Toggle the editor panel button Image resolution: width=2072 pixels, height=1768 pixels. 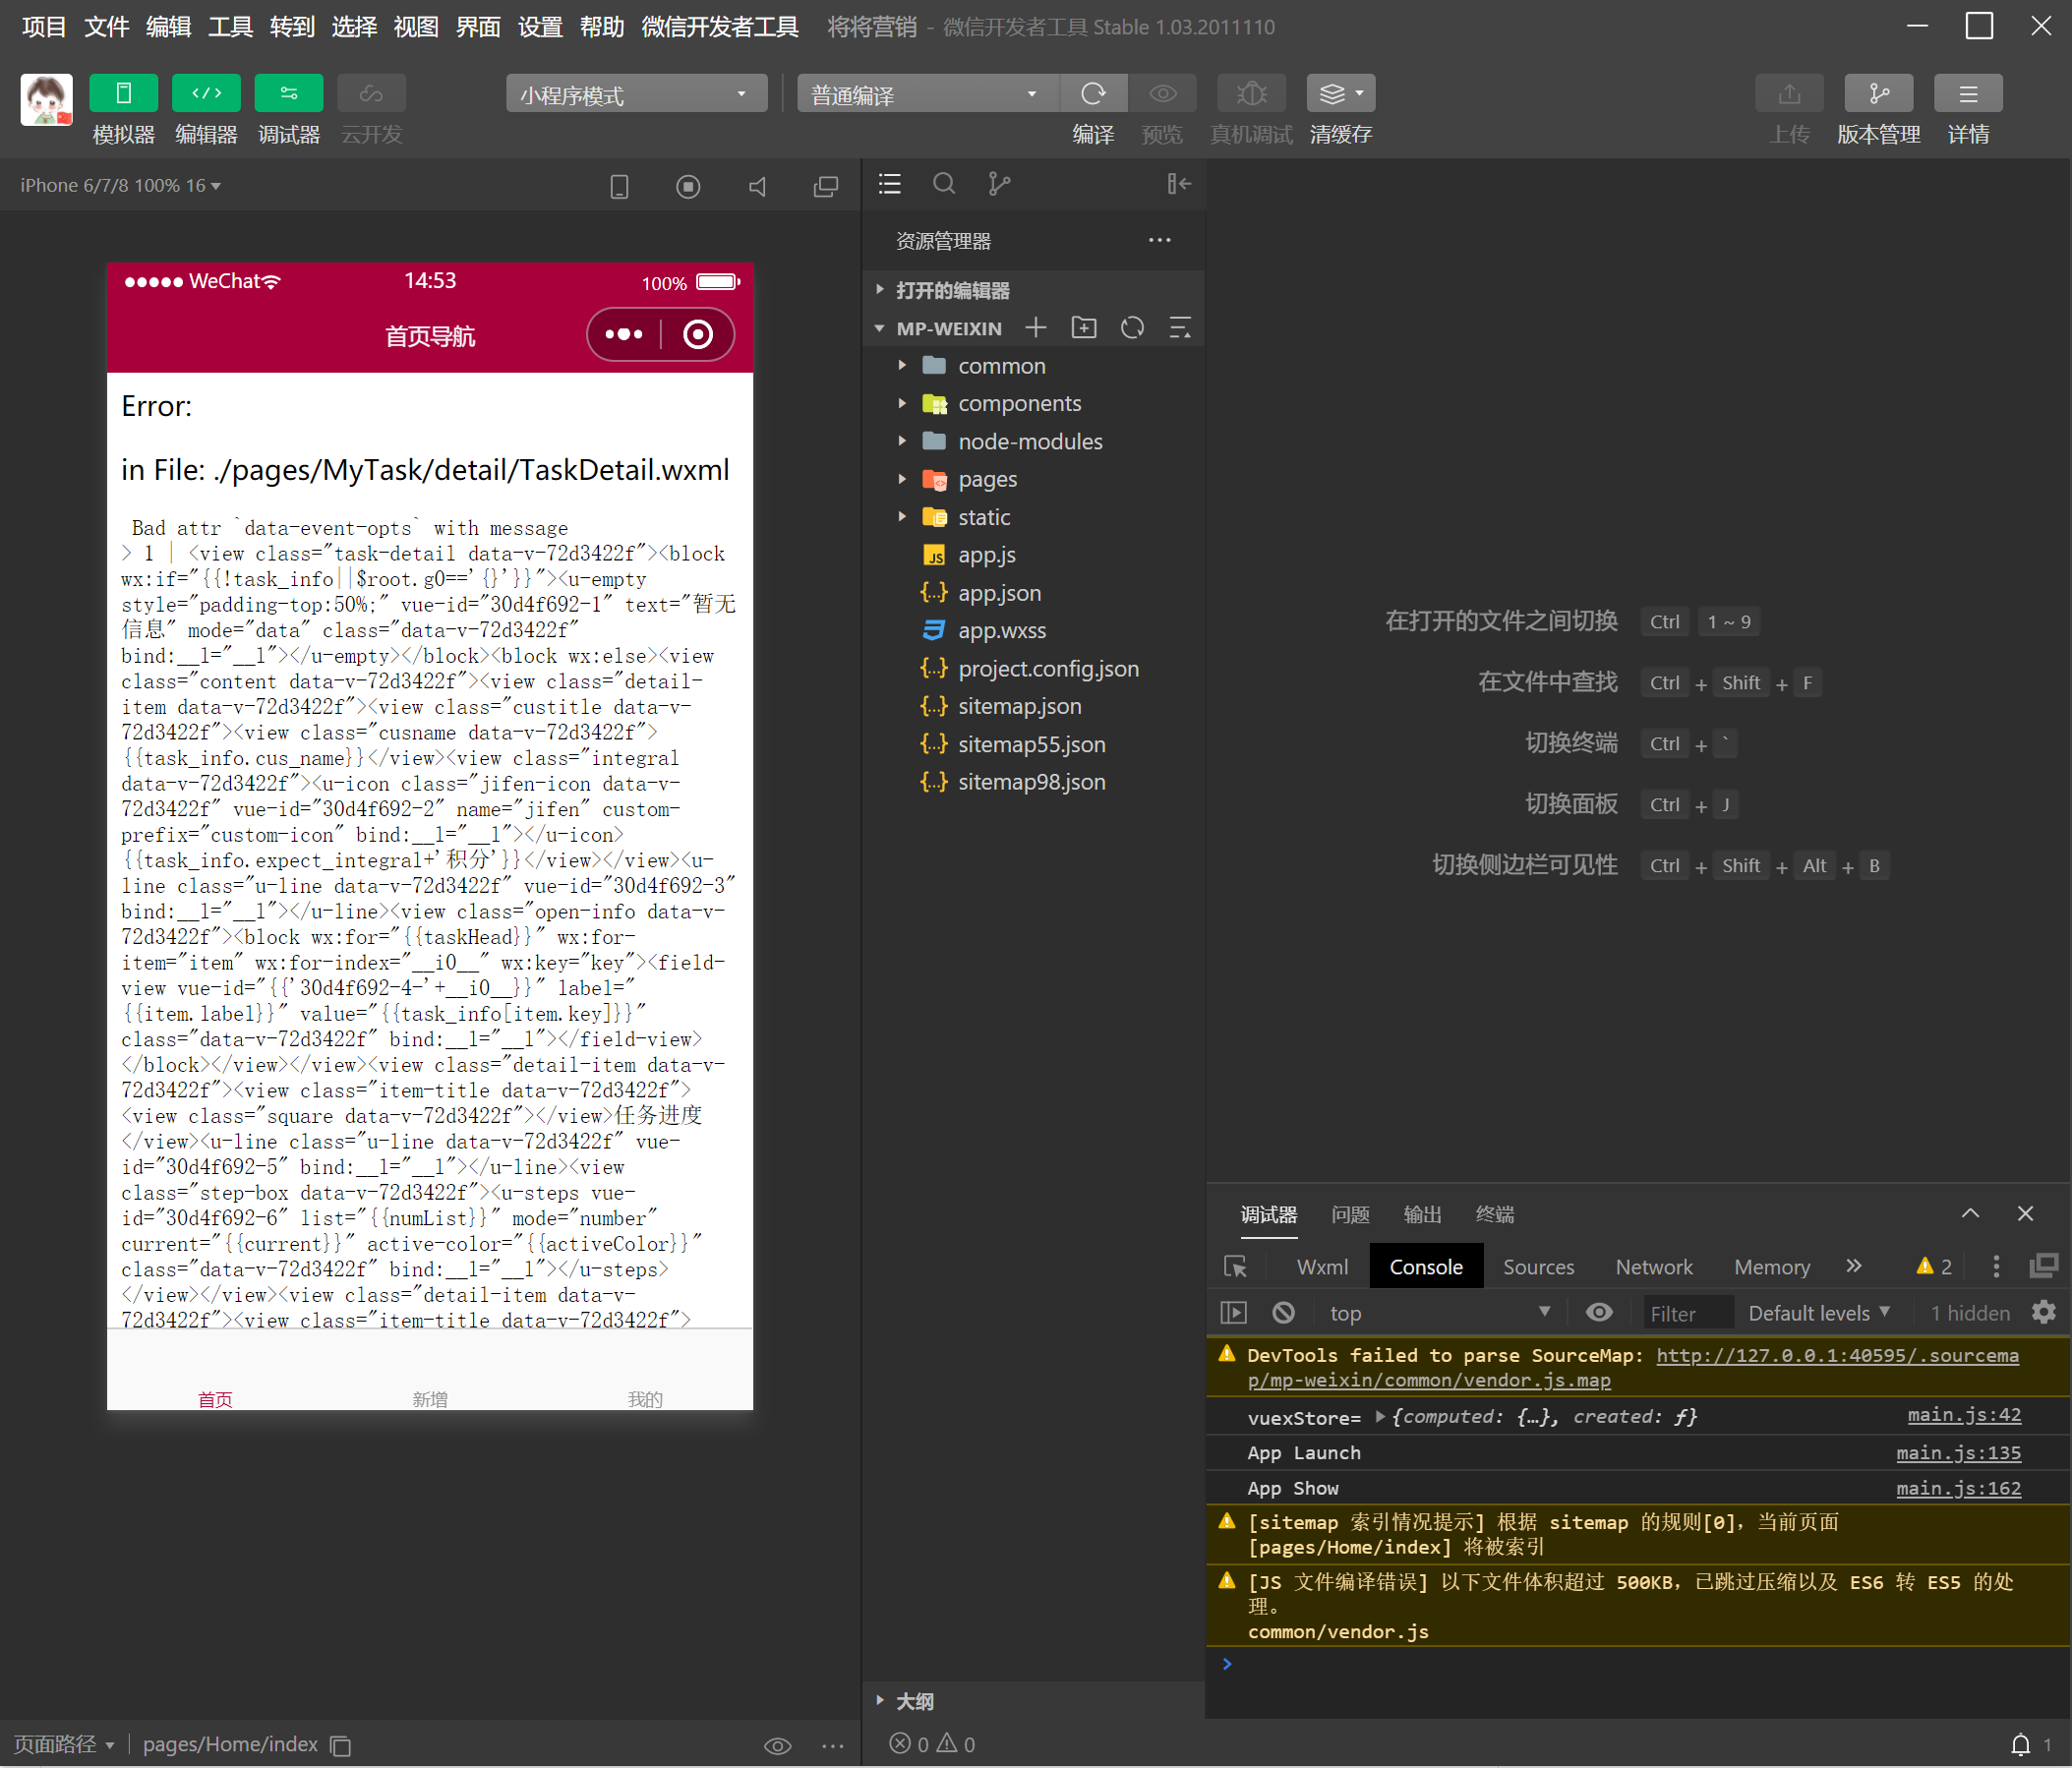[x=206, y=93]
